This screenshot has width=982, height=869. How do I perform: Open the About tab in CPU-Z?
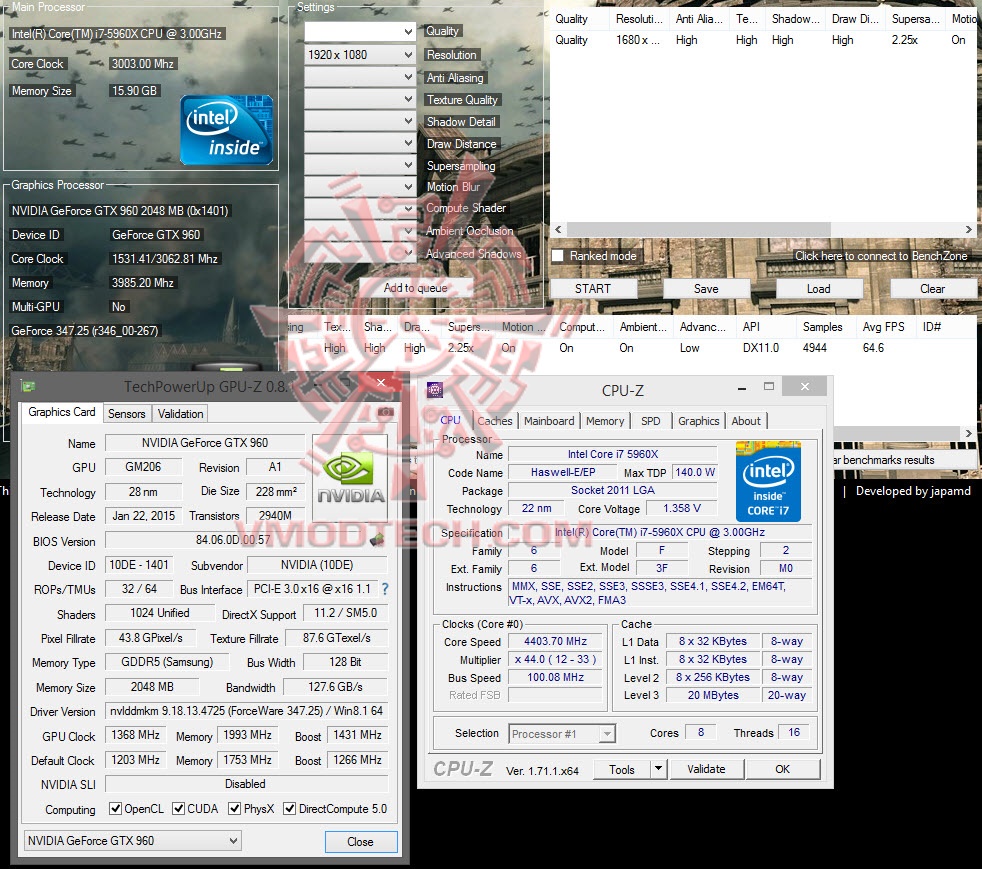tap(746, 421)
